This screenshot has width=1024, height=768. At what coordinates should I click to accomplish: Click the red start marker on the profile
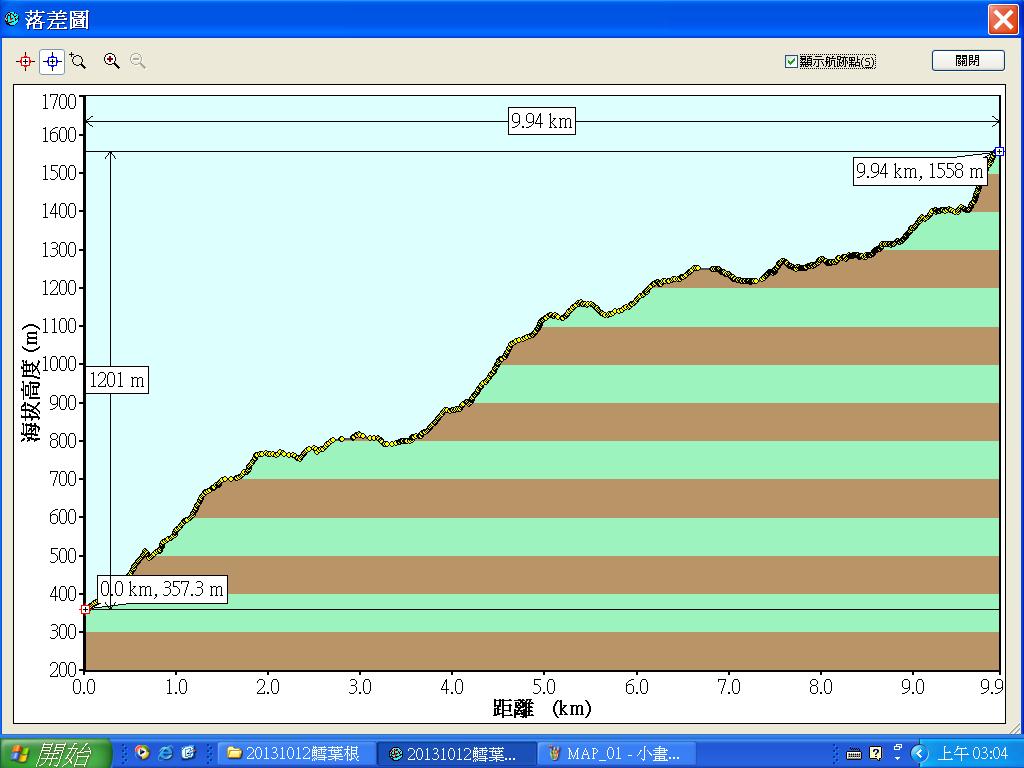(x=85, y=609)
